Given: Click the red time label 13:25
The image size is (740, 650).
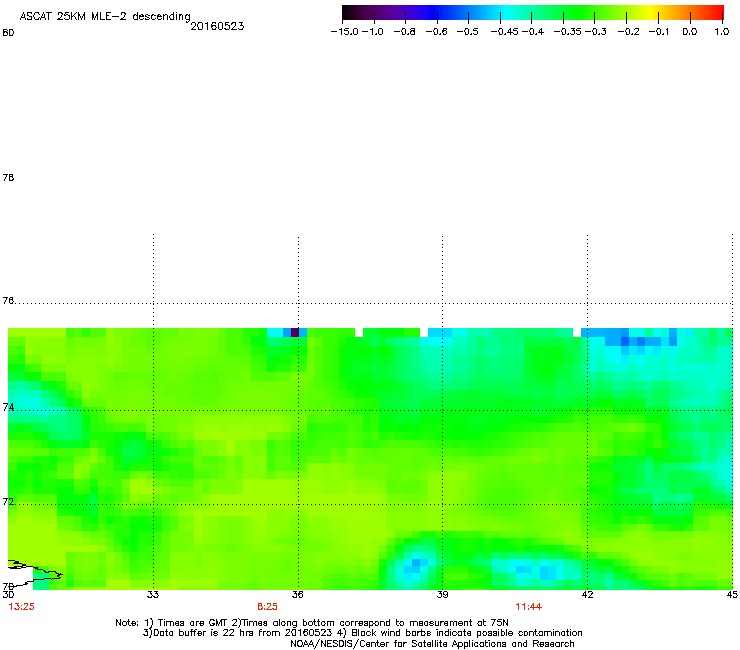Looking at the screenshot, I should [x=21, y=607].
